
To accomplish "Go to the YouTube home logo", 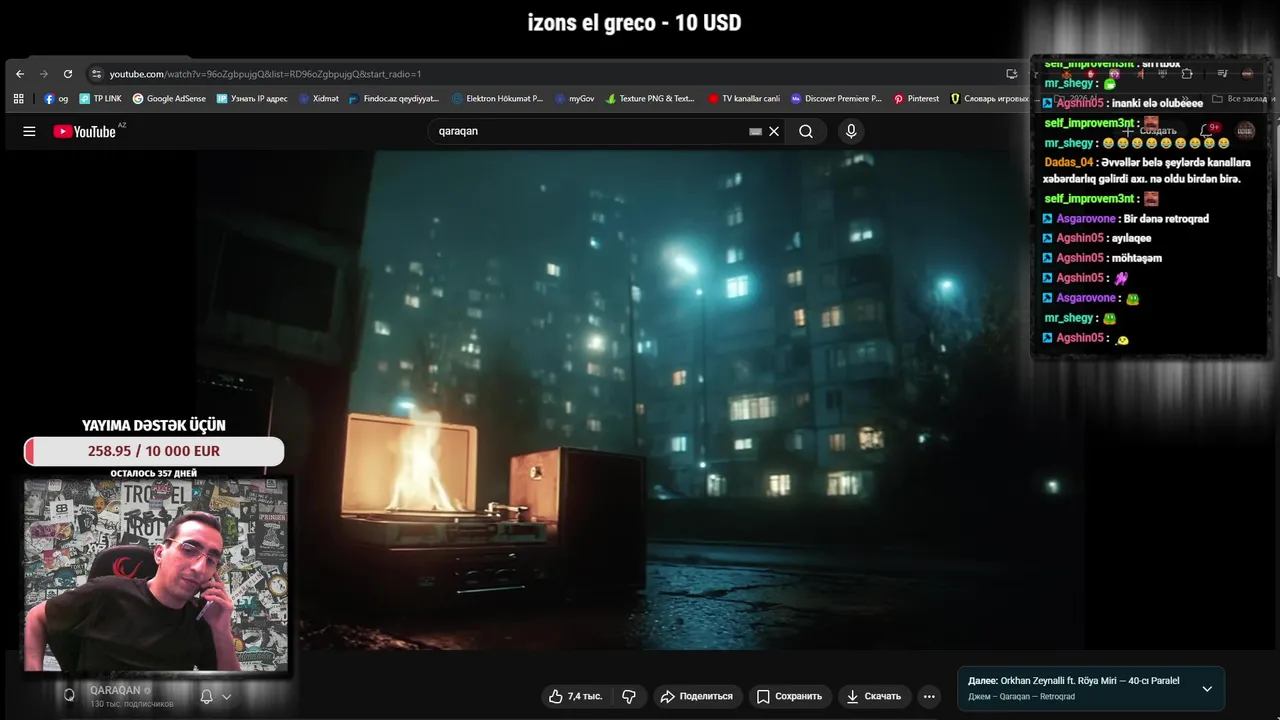I will coord(87,131).
